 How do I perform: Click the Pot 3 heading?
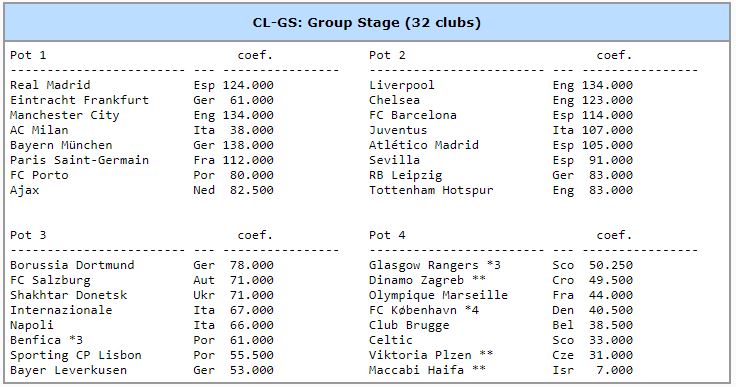coord(28,235)
